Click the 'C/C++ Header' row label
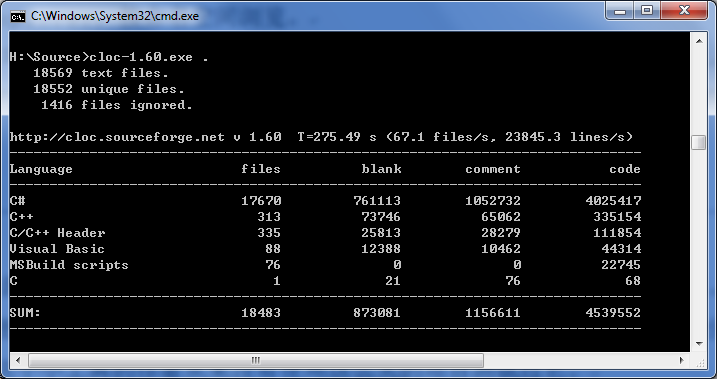Image resolution: width=717 pixels, height=379 pixels. (57, 233)
